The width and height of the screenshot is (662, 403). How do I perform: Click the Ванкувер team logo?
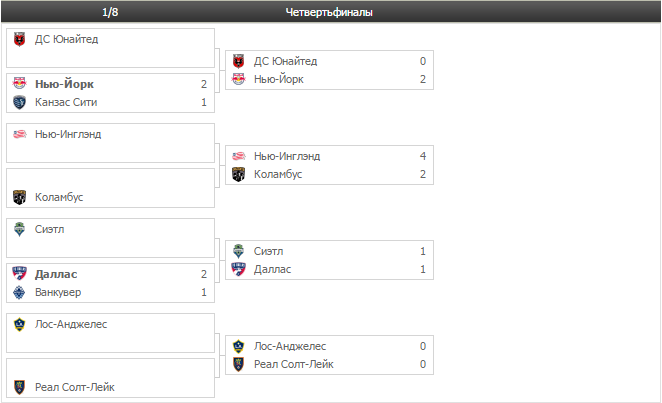(x=18, y=292)
